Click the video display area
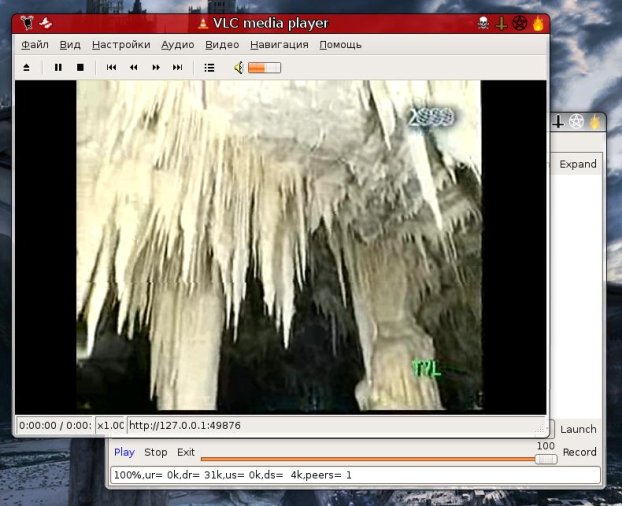622x506 pixels. [280, 247]
